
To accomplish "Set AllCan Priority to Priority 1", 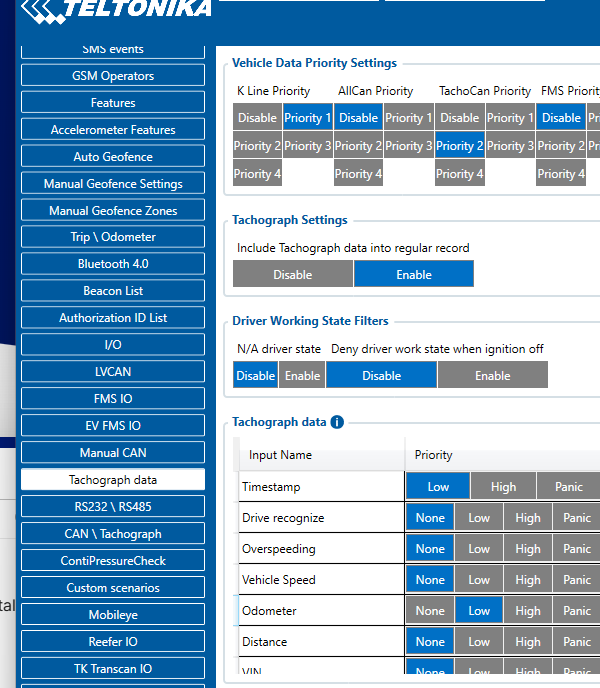I will tap(409, 117).
